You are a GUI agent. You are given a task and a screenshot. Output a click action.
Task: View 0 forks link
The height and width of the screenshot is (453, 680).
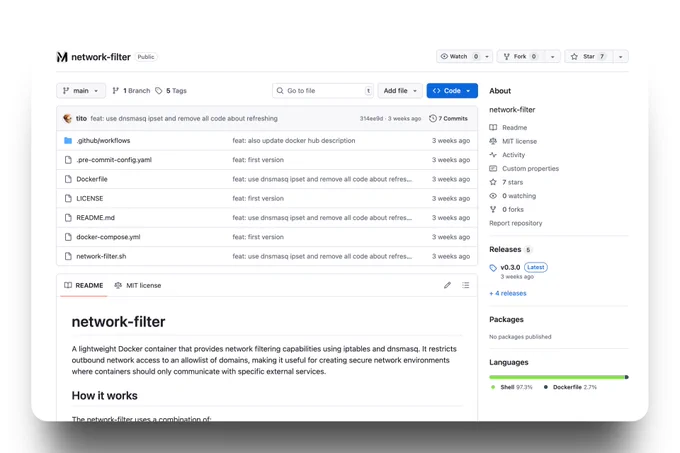pyautogui.click(x=513, y=209)
